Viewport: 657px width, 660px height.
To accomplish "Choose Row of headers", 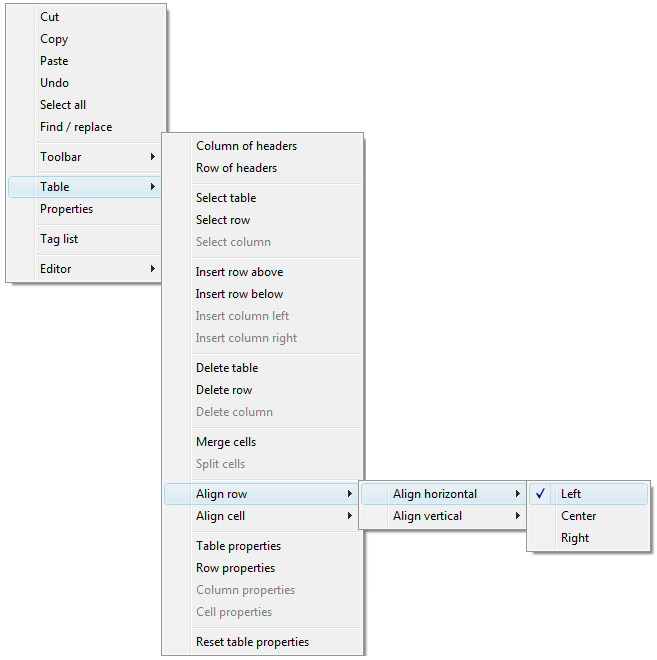I will [263, 168].
